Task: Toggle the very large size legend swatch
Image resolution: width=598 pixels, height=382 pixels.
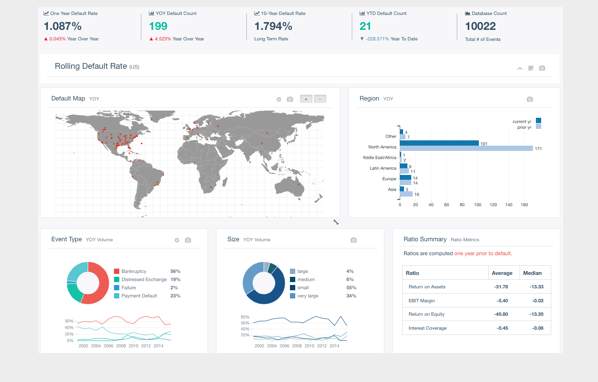Action: pyautogui.click(x=293, y=296)
